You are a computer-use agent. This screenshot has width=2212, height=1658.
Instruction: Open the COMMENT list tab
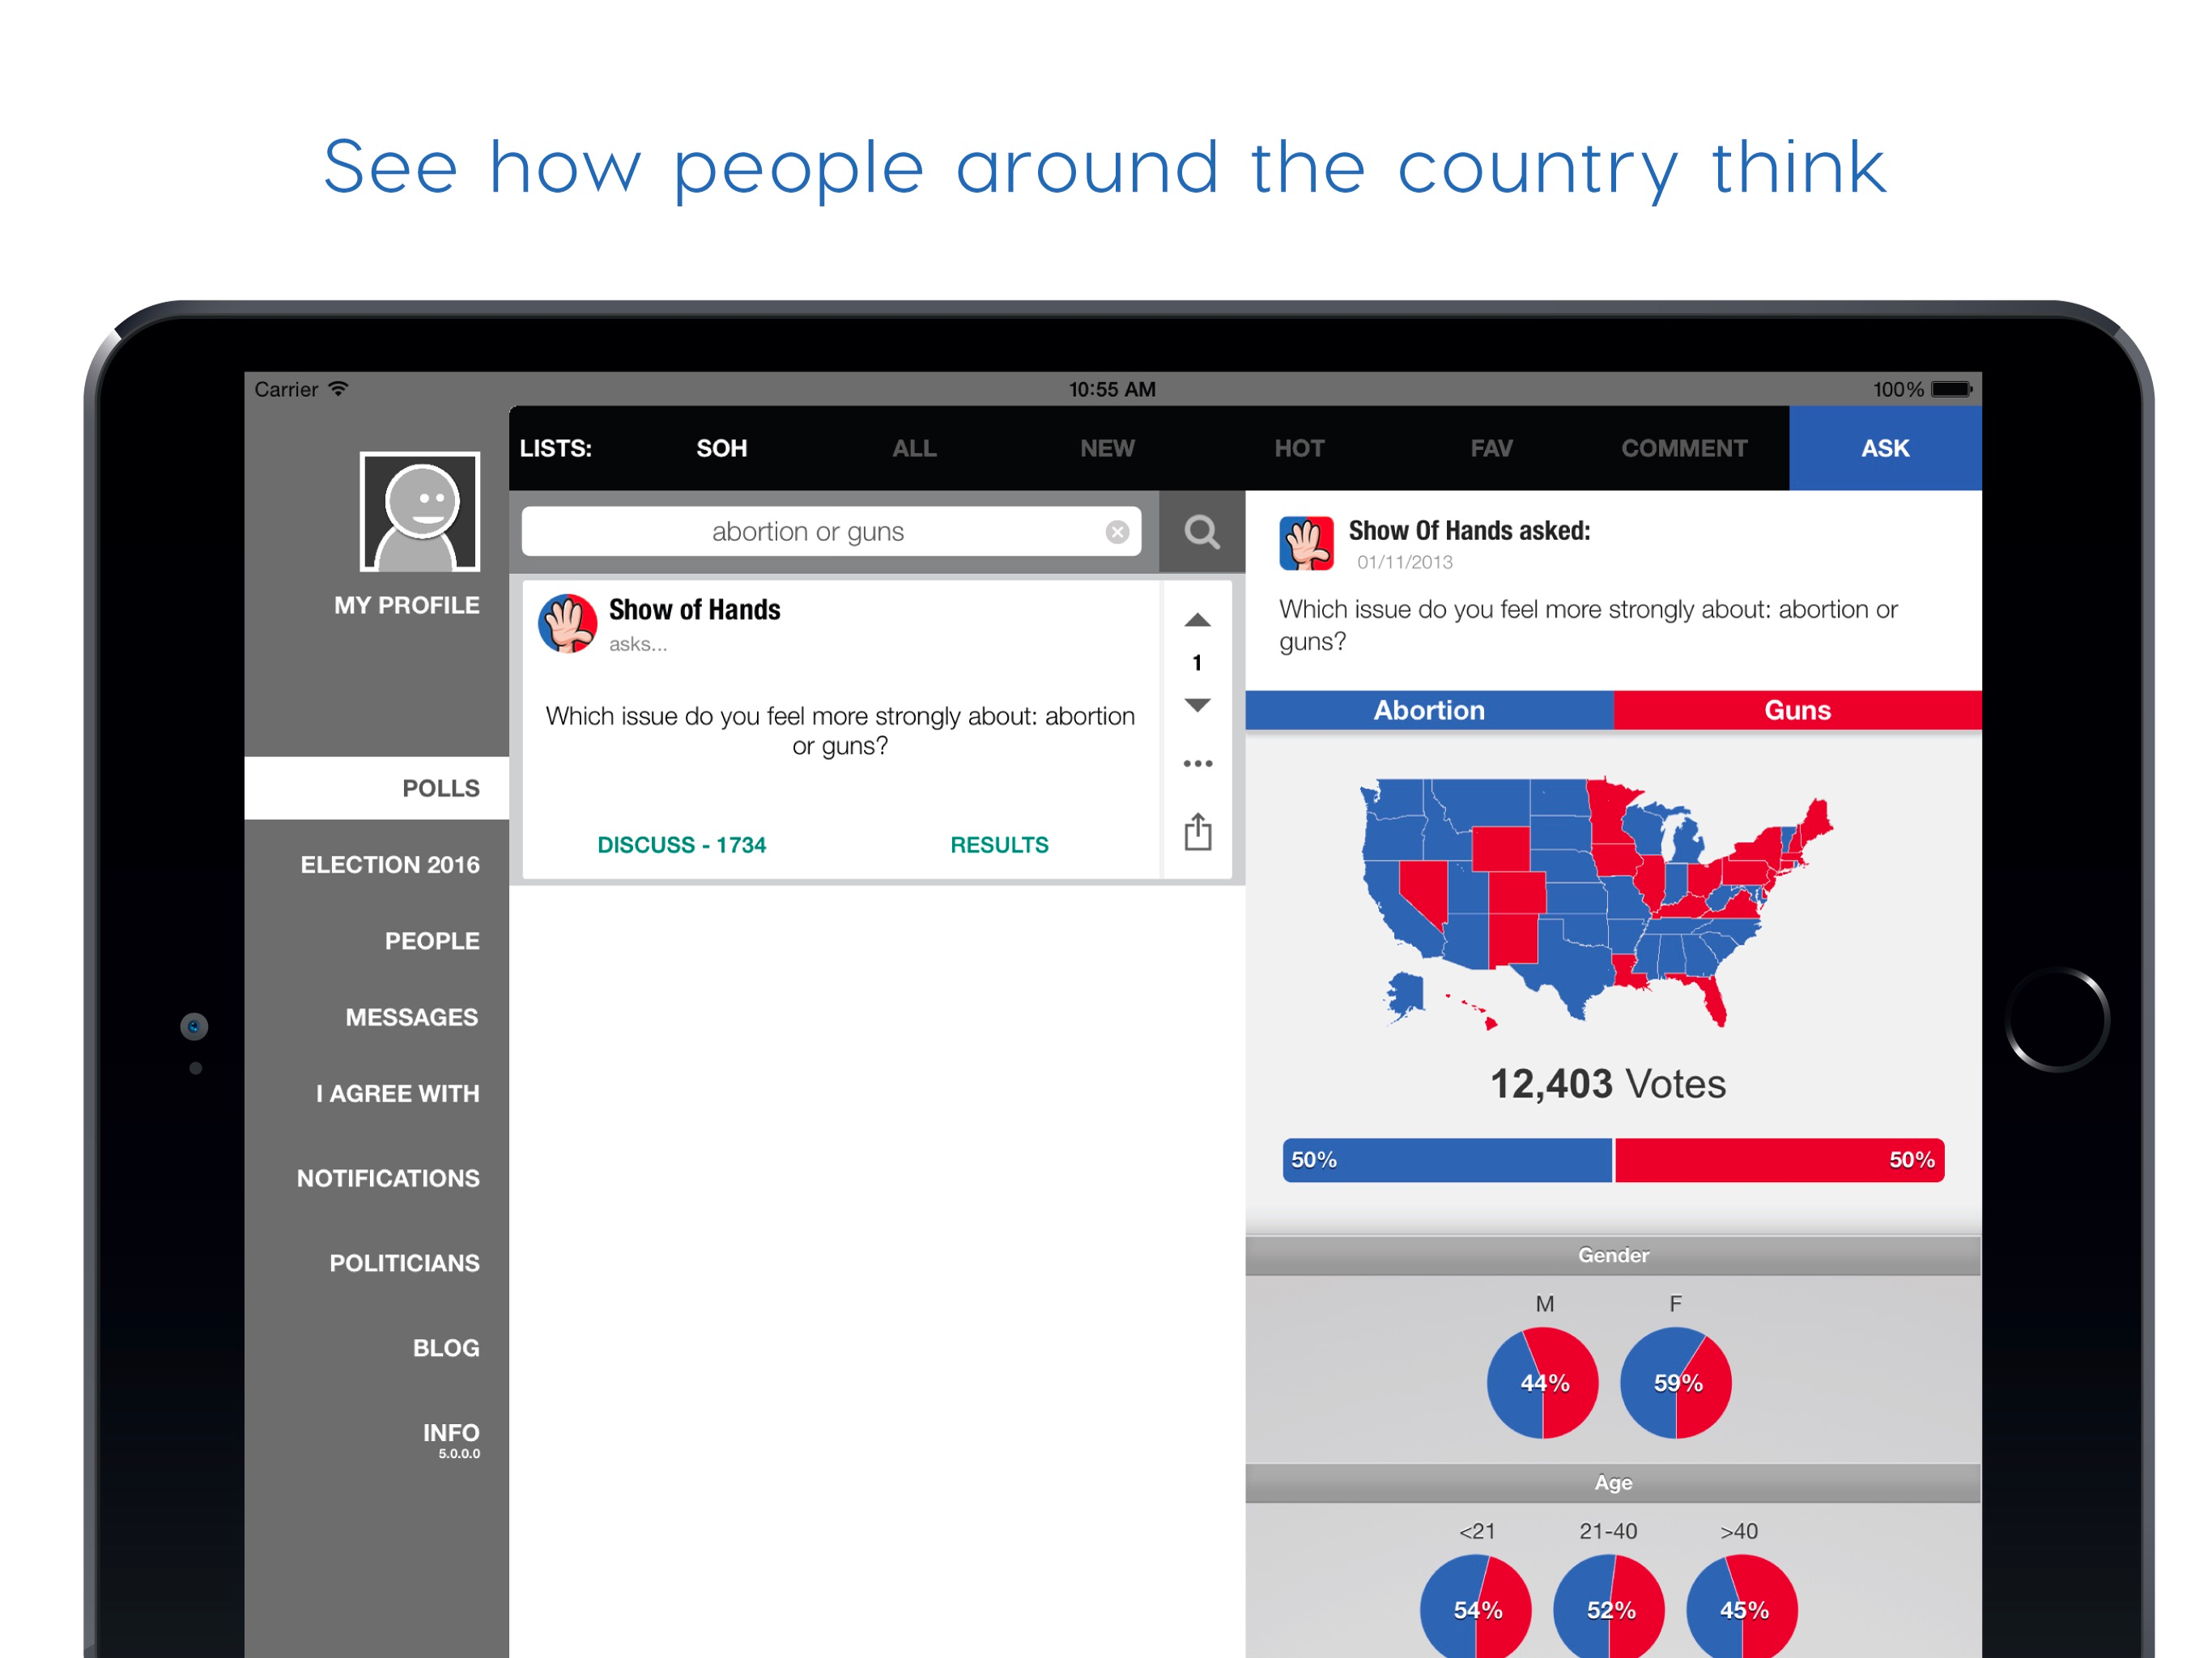tap(1684, 448)
